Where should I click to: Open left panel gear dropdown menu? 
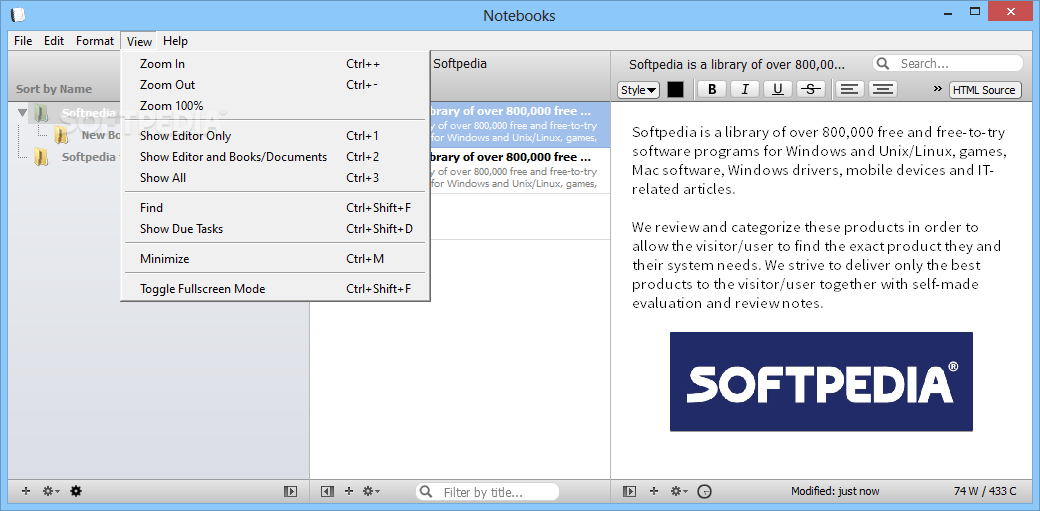[51, 491]
